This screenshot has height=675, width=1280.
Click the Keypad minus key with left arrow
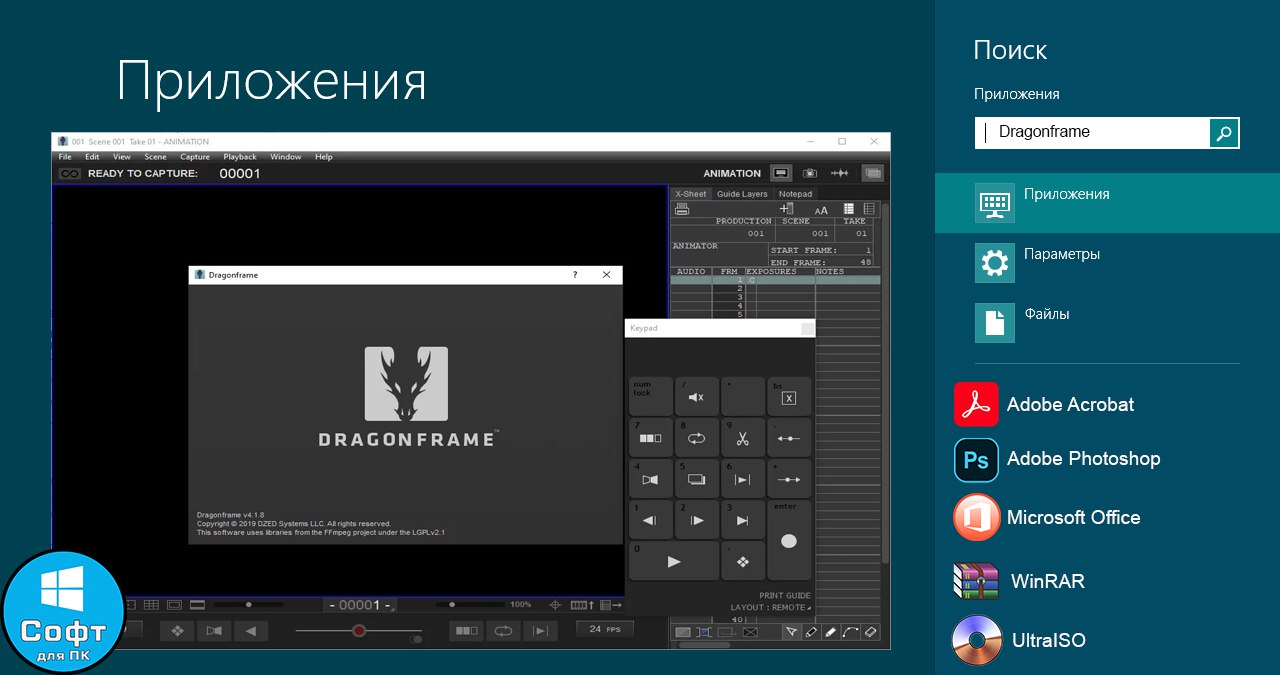tap(789, 438)
